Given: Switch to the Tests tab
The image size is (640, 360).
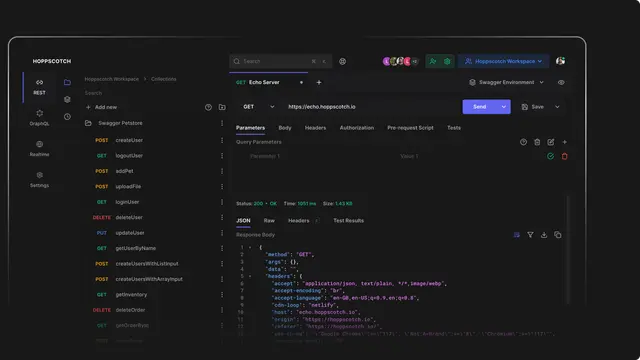Looking at the screenshot, I should tap(454, 128).
